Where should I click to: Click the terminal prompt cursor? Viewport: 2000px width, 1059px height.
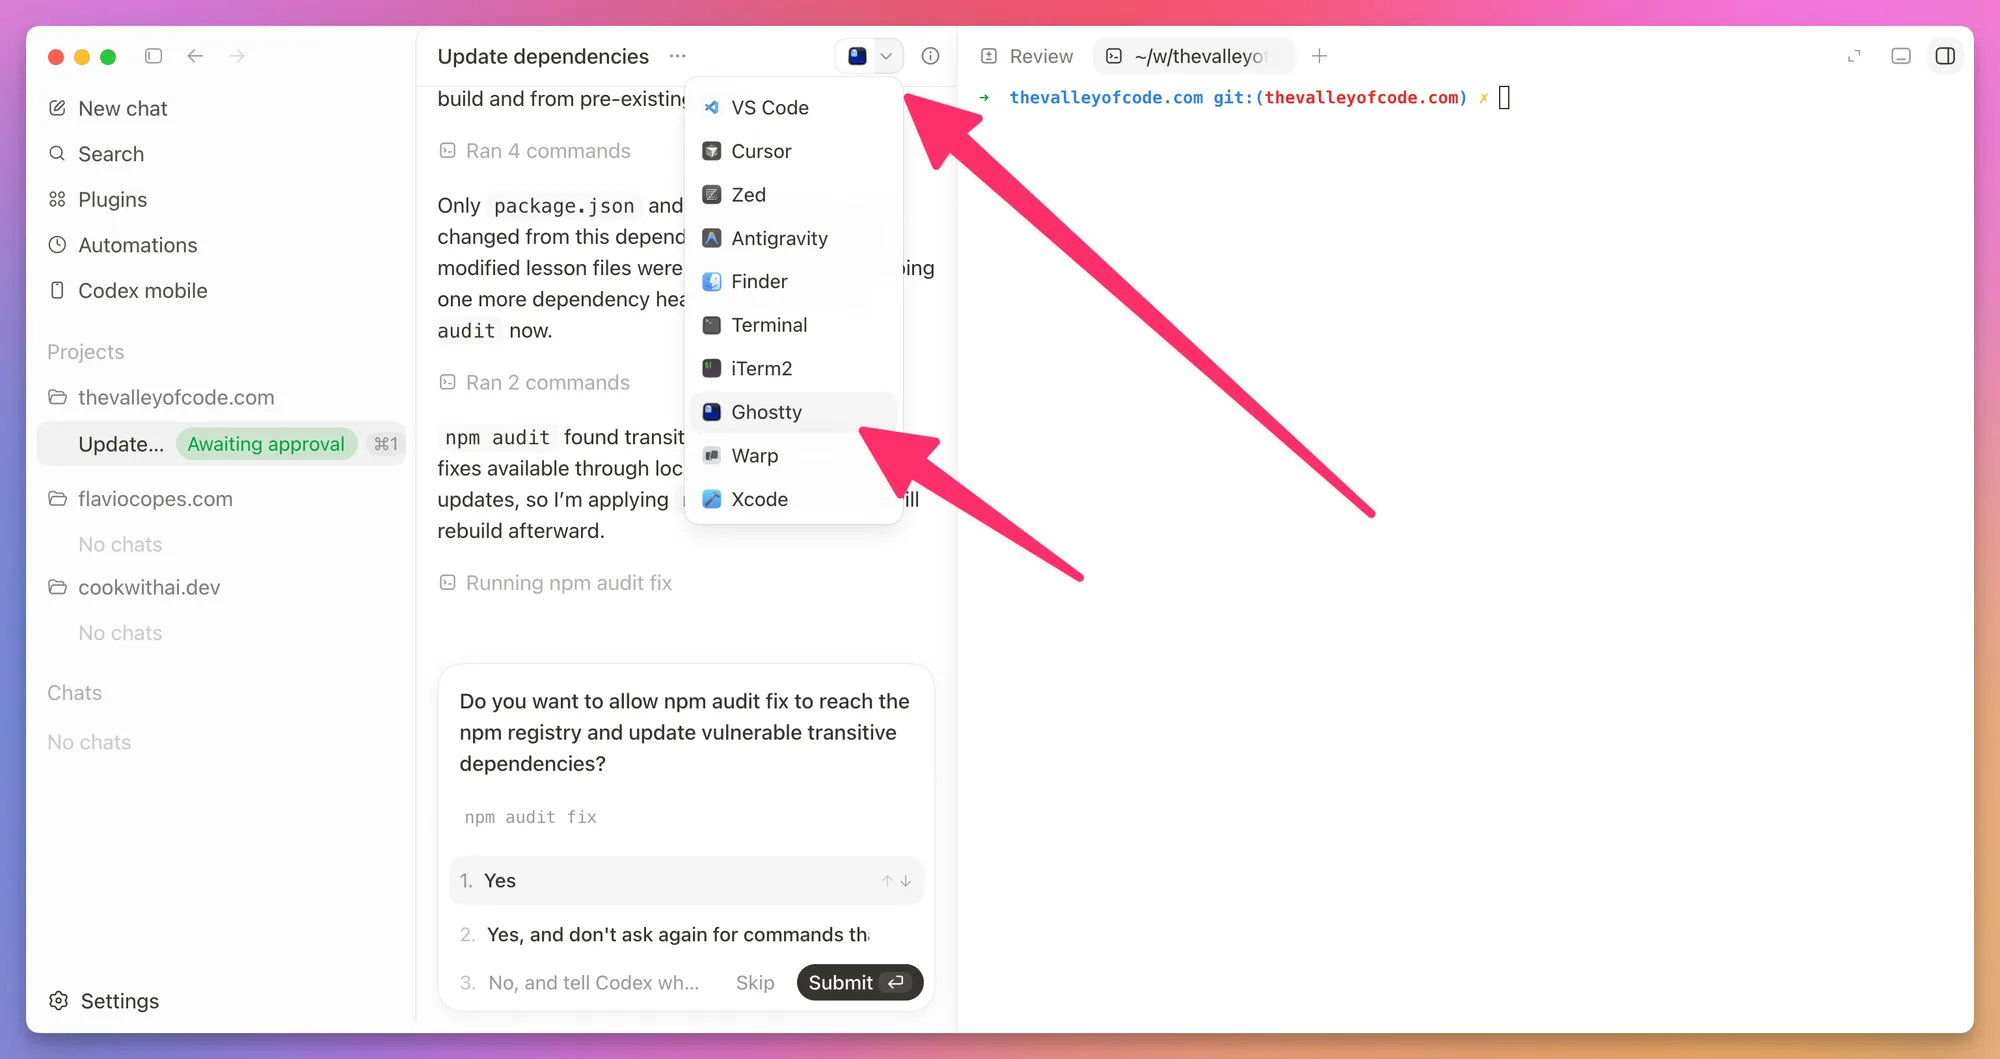click(x=1504, y=97)
